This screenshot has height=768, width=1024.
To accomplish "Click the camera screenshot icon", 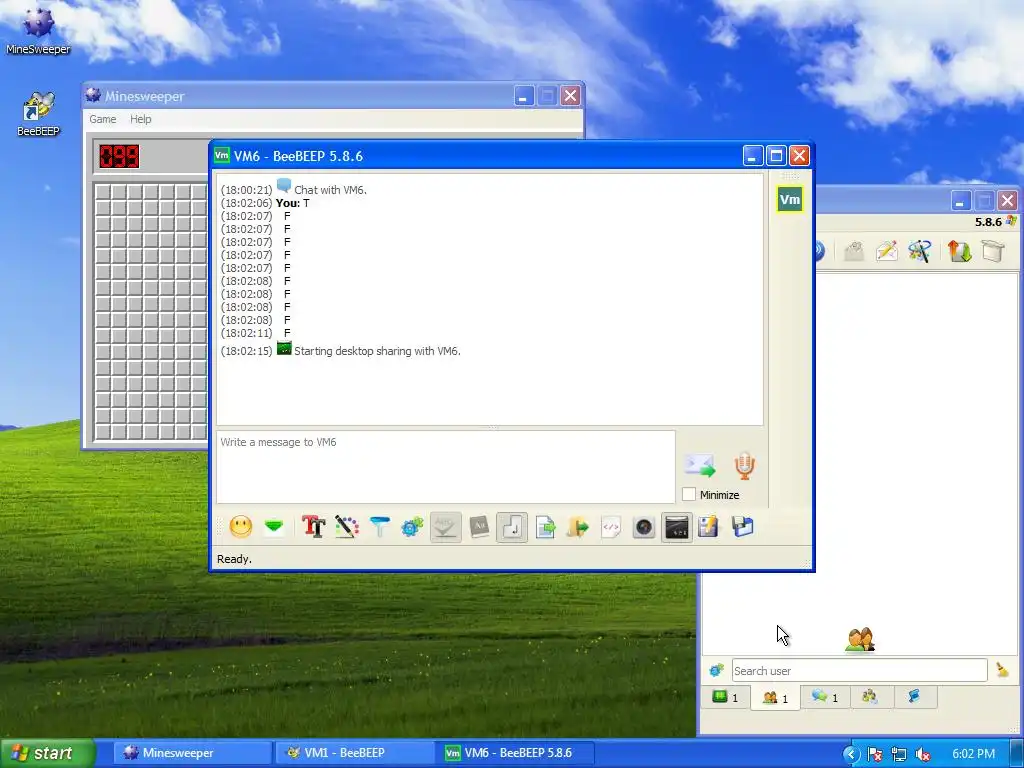I will [x=644, y=526].
